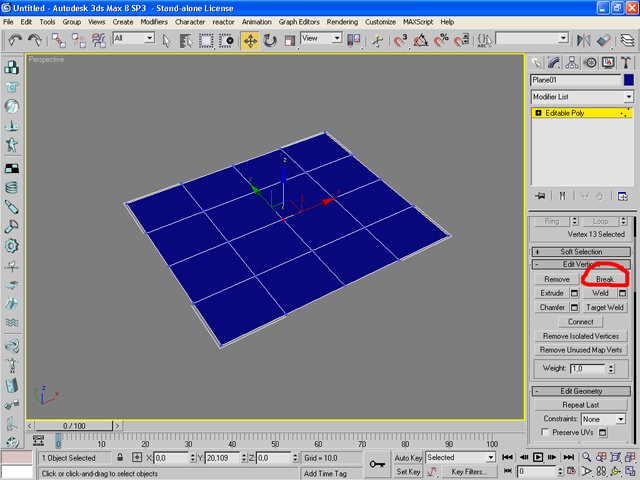Click the Weld button

(x=600, y=293)
